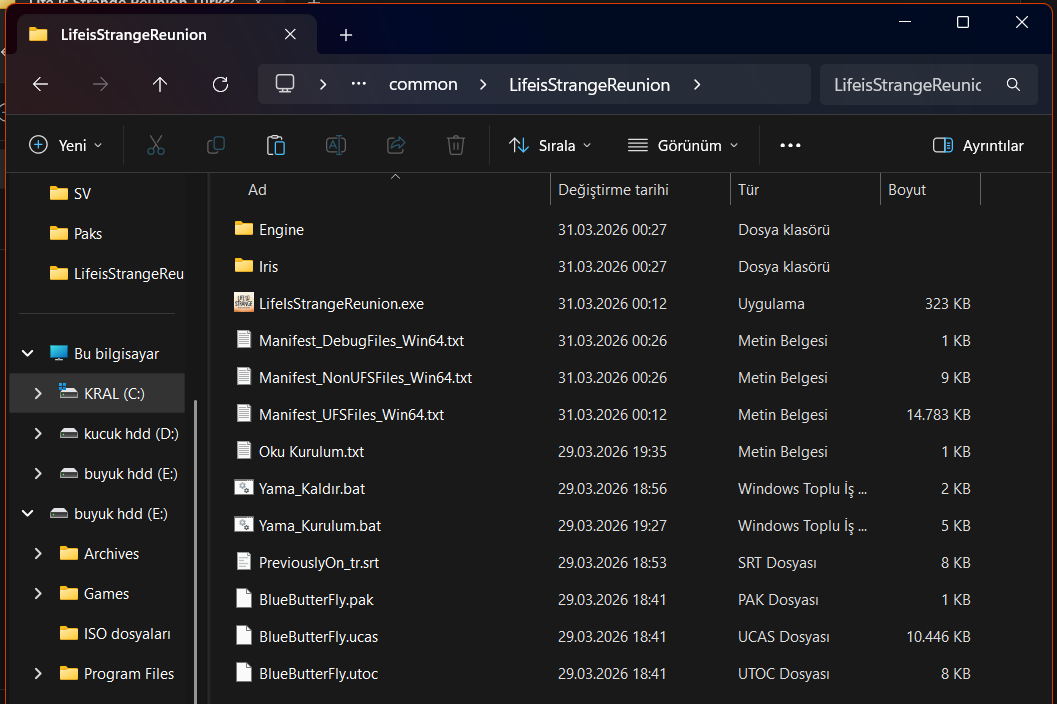Open the See more three-dots menu
The image size is (1057, 704).
[x=790, y=145]
